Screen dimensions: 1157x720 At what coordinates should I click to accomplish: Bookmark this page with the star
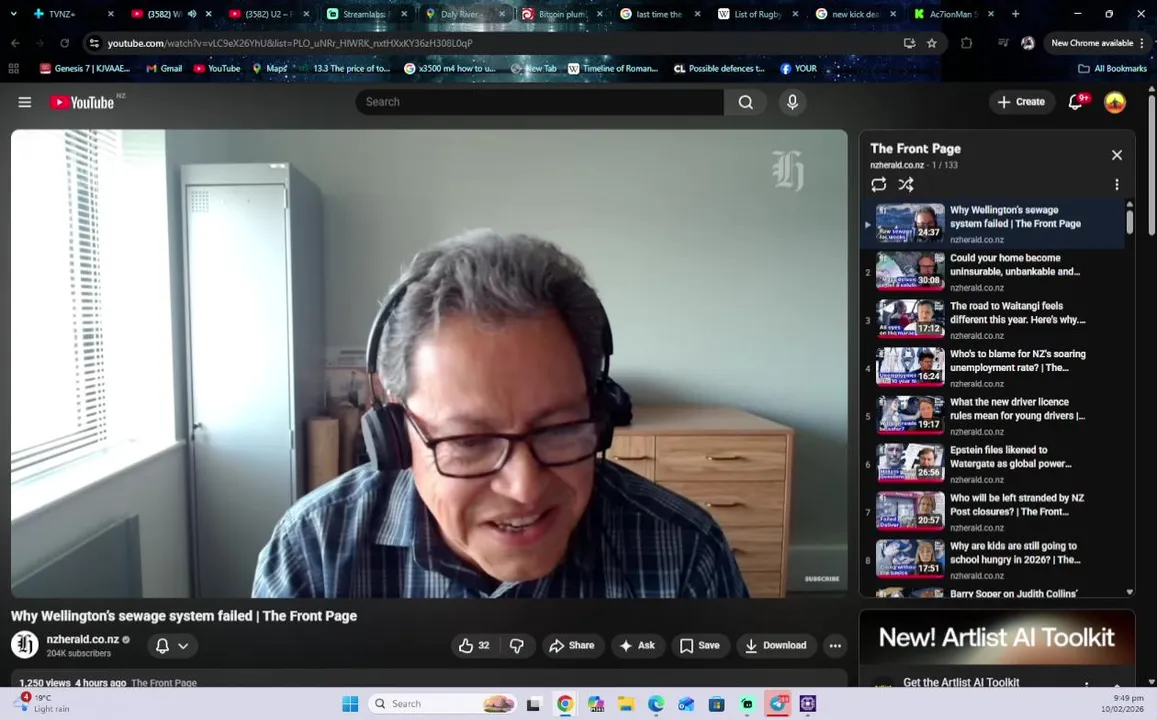click(932, 43)
